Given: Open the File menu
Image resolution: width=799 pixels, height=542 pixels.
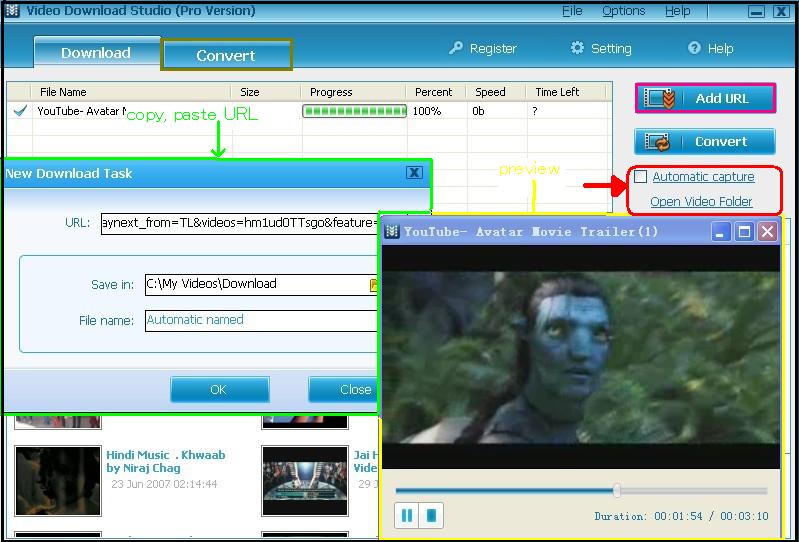Looking at the screenshot, I should (572, 11).
